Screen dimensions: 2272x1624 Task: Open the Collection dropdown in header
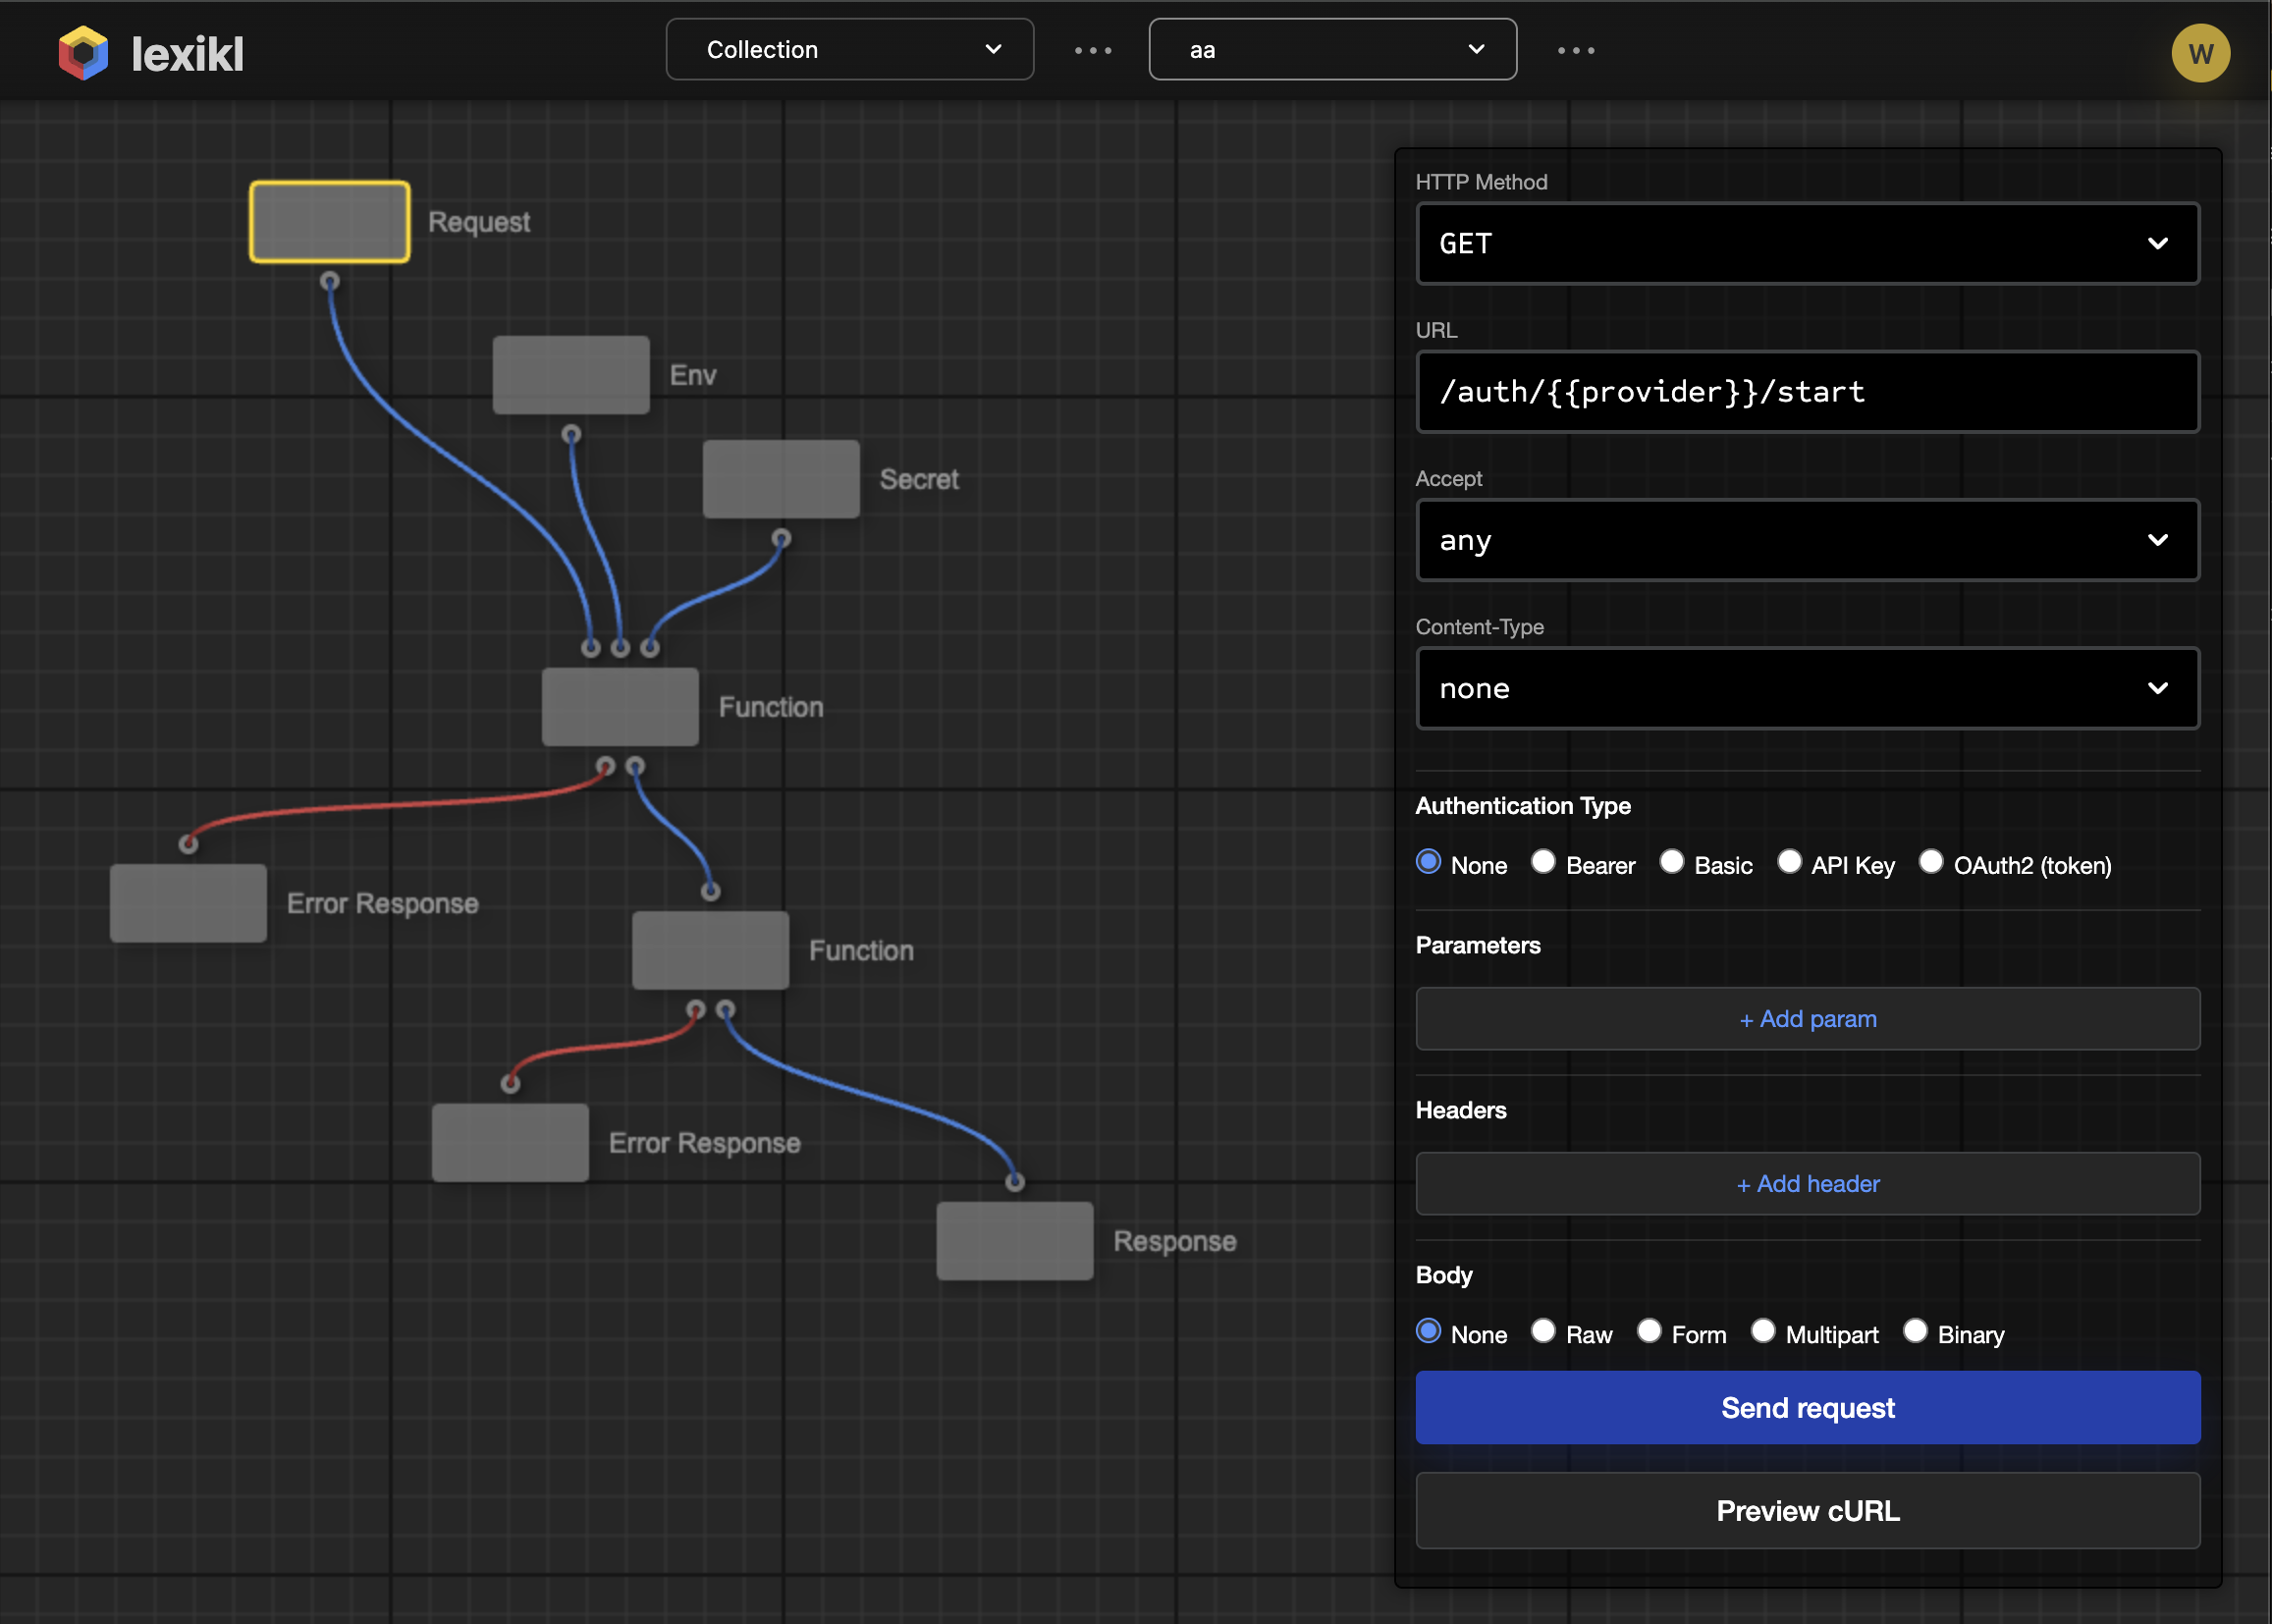pos(849,50)
